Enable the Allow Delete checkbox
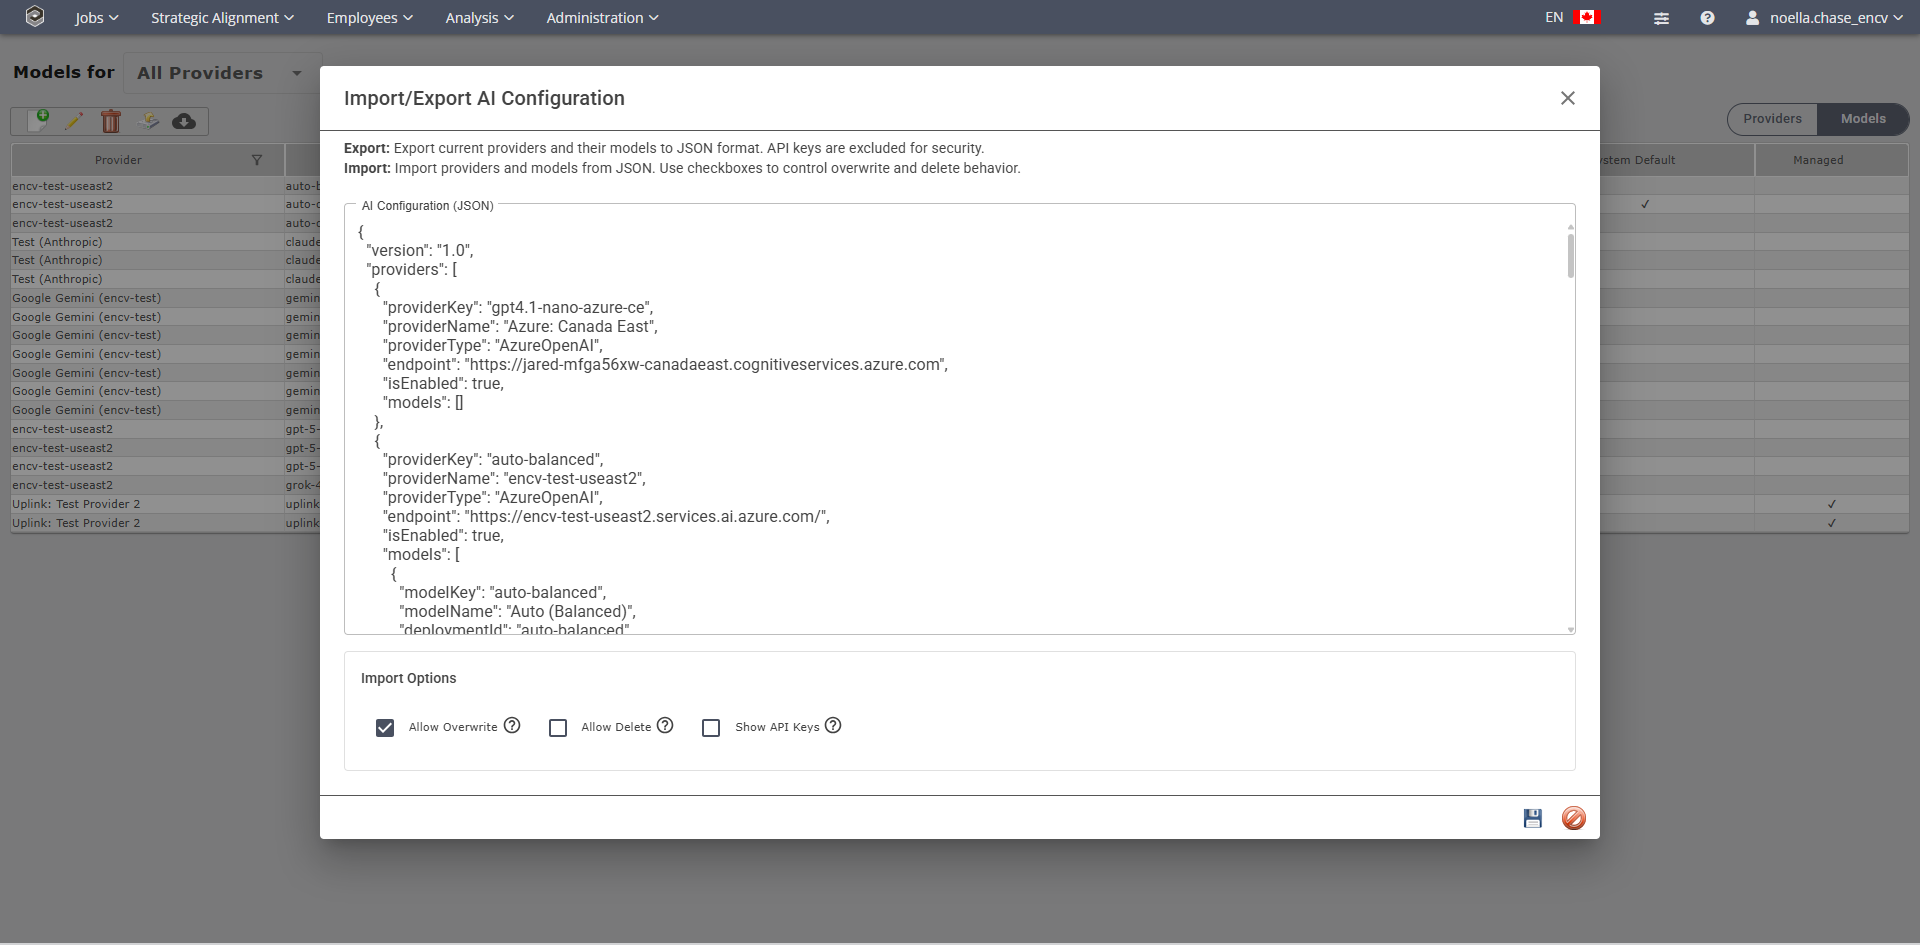The image size is (1920, 945). tap(558, 727)
